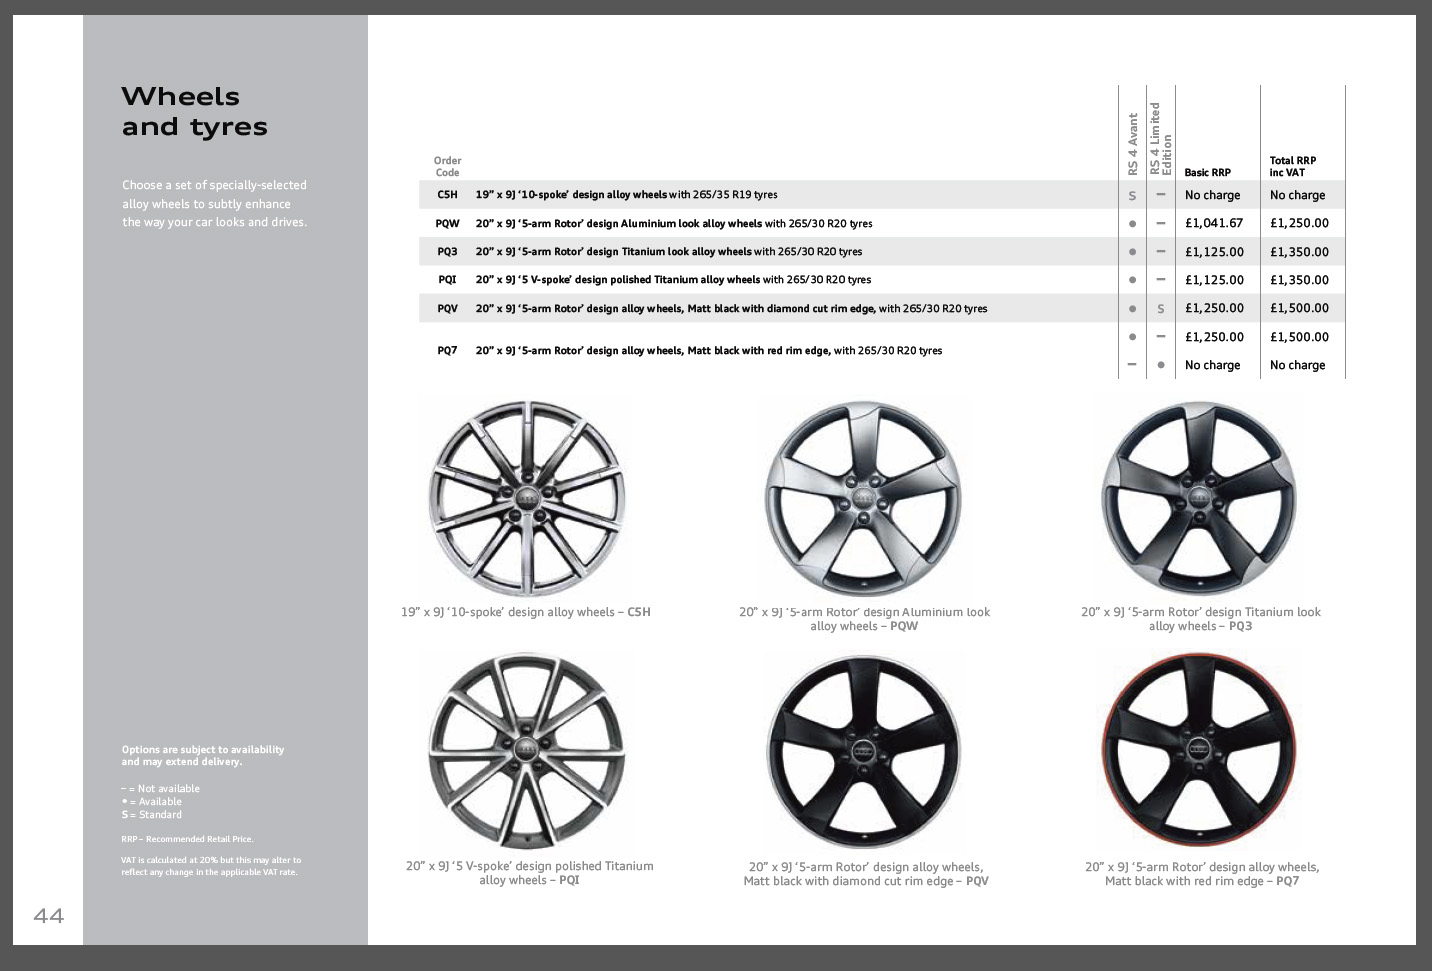1432x971 pixels.
Task: Click the caption under the PQ7 wheel
Action: click(x=1201, y=874)
